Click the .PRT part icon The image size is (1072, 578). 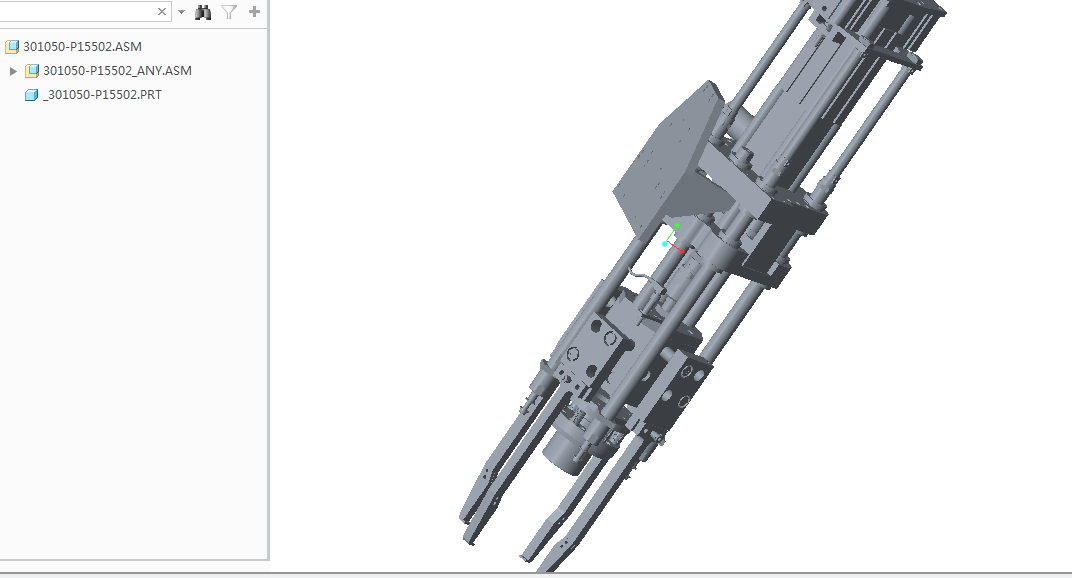point(31,95)
